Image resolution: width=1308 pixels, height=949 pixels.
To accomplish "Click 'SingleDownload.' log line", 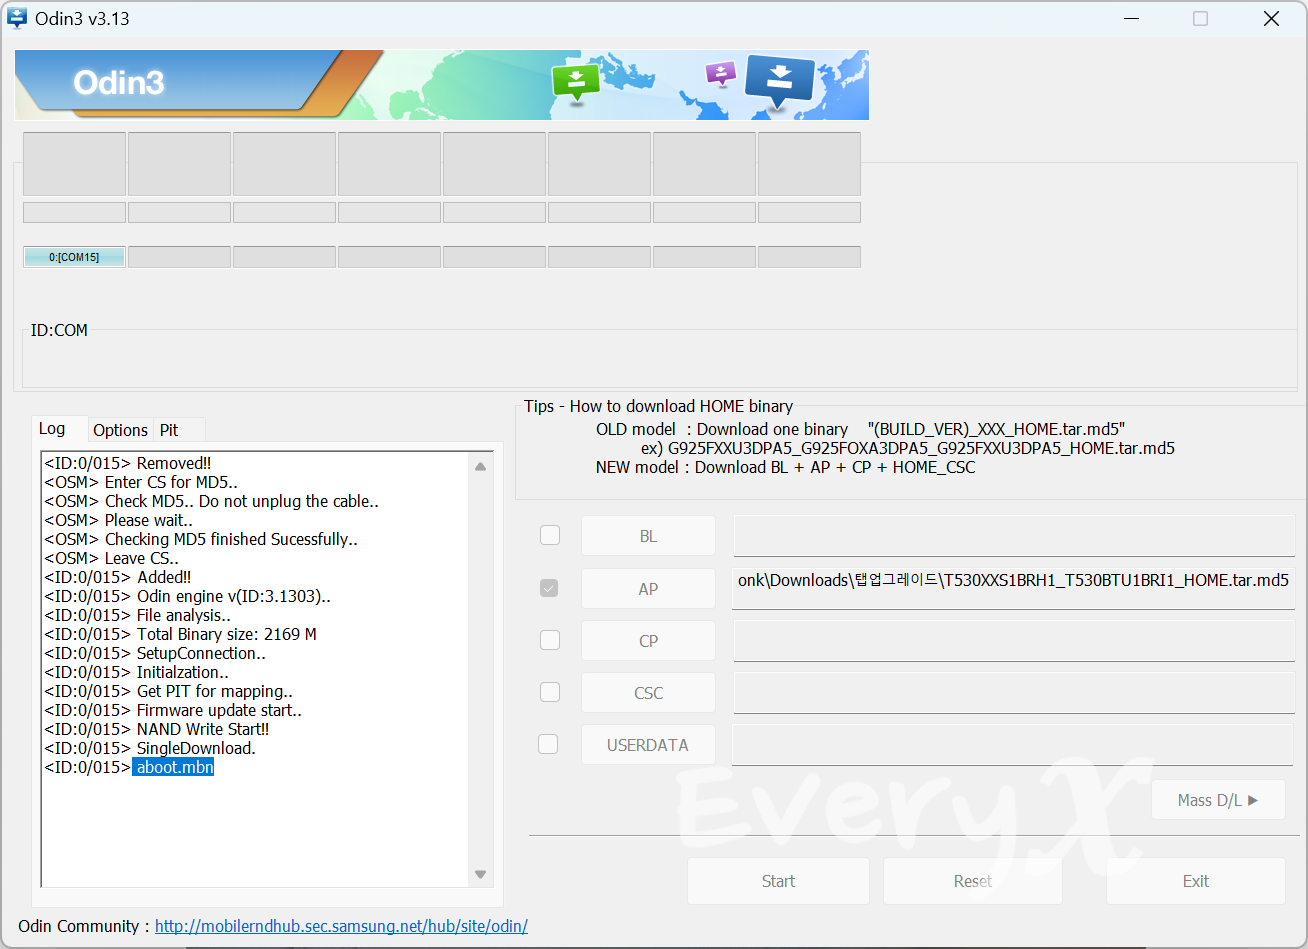I will [x=150, y=748].
